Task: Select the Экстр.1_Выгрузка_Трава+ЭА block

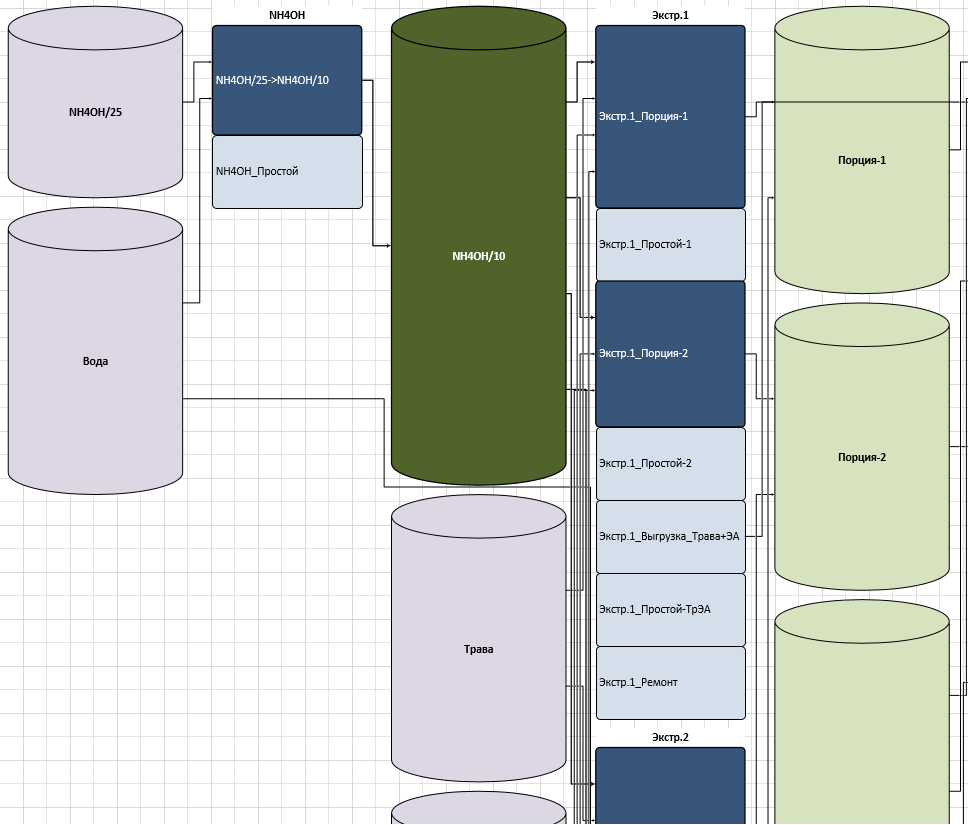Action: pyautogui.click(x=670, y=536)
